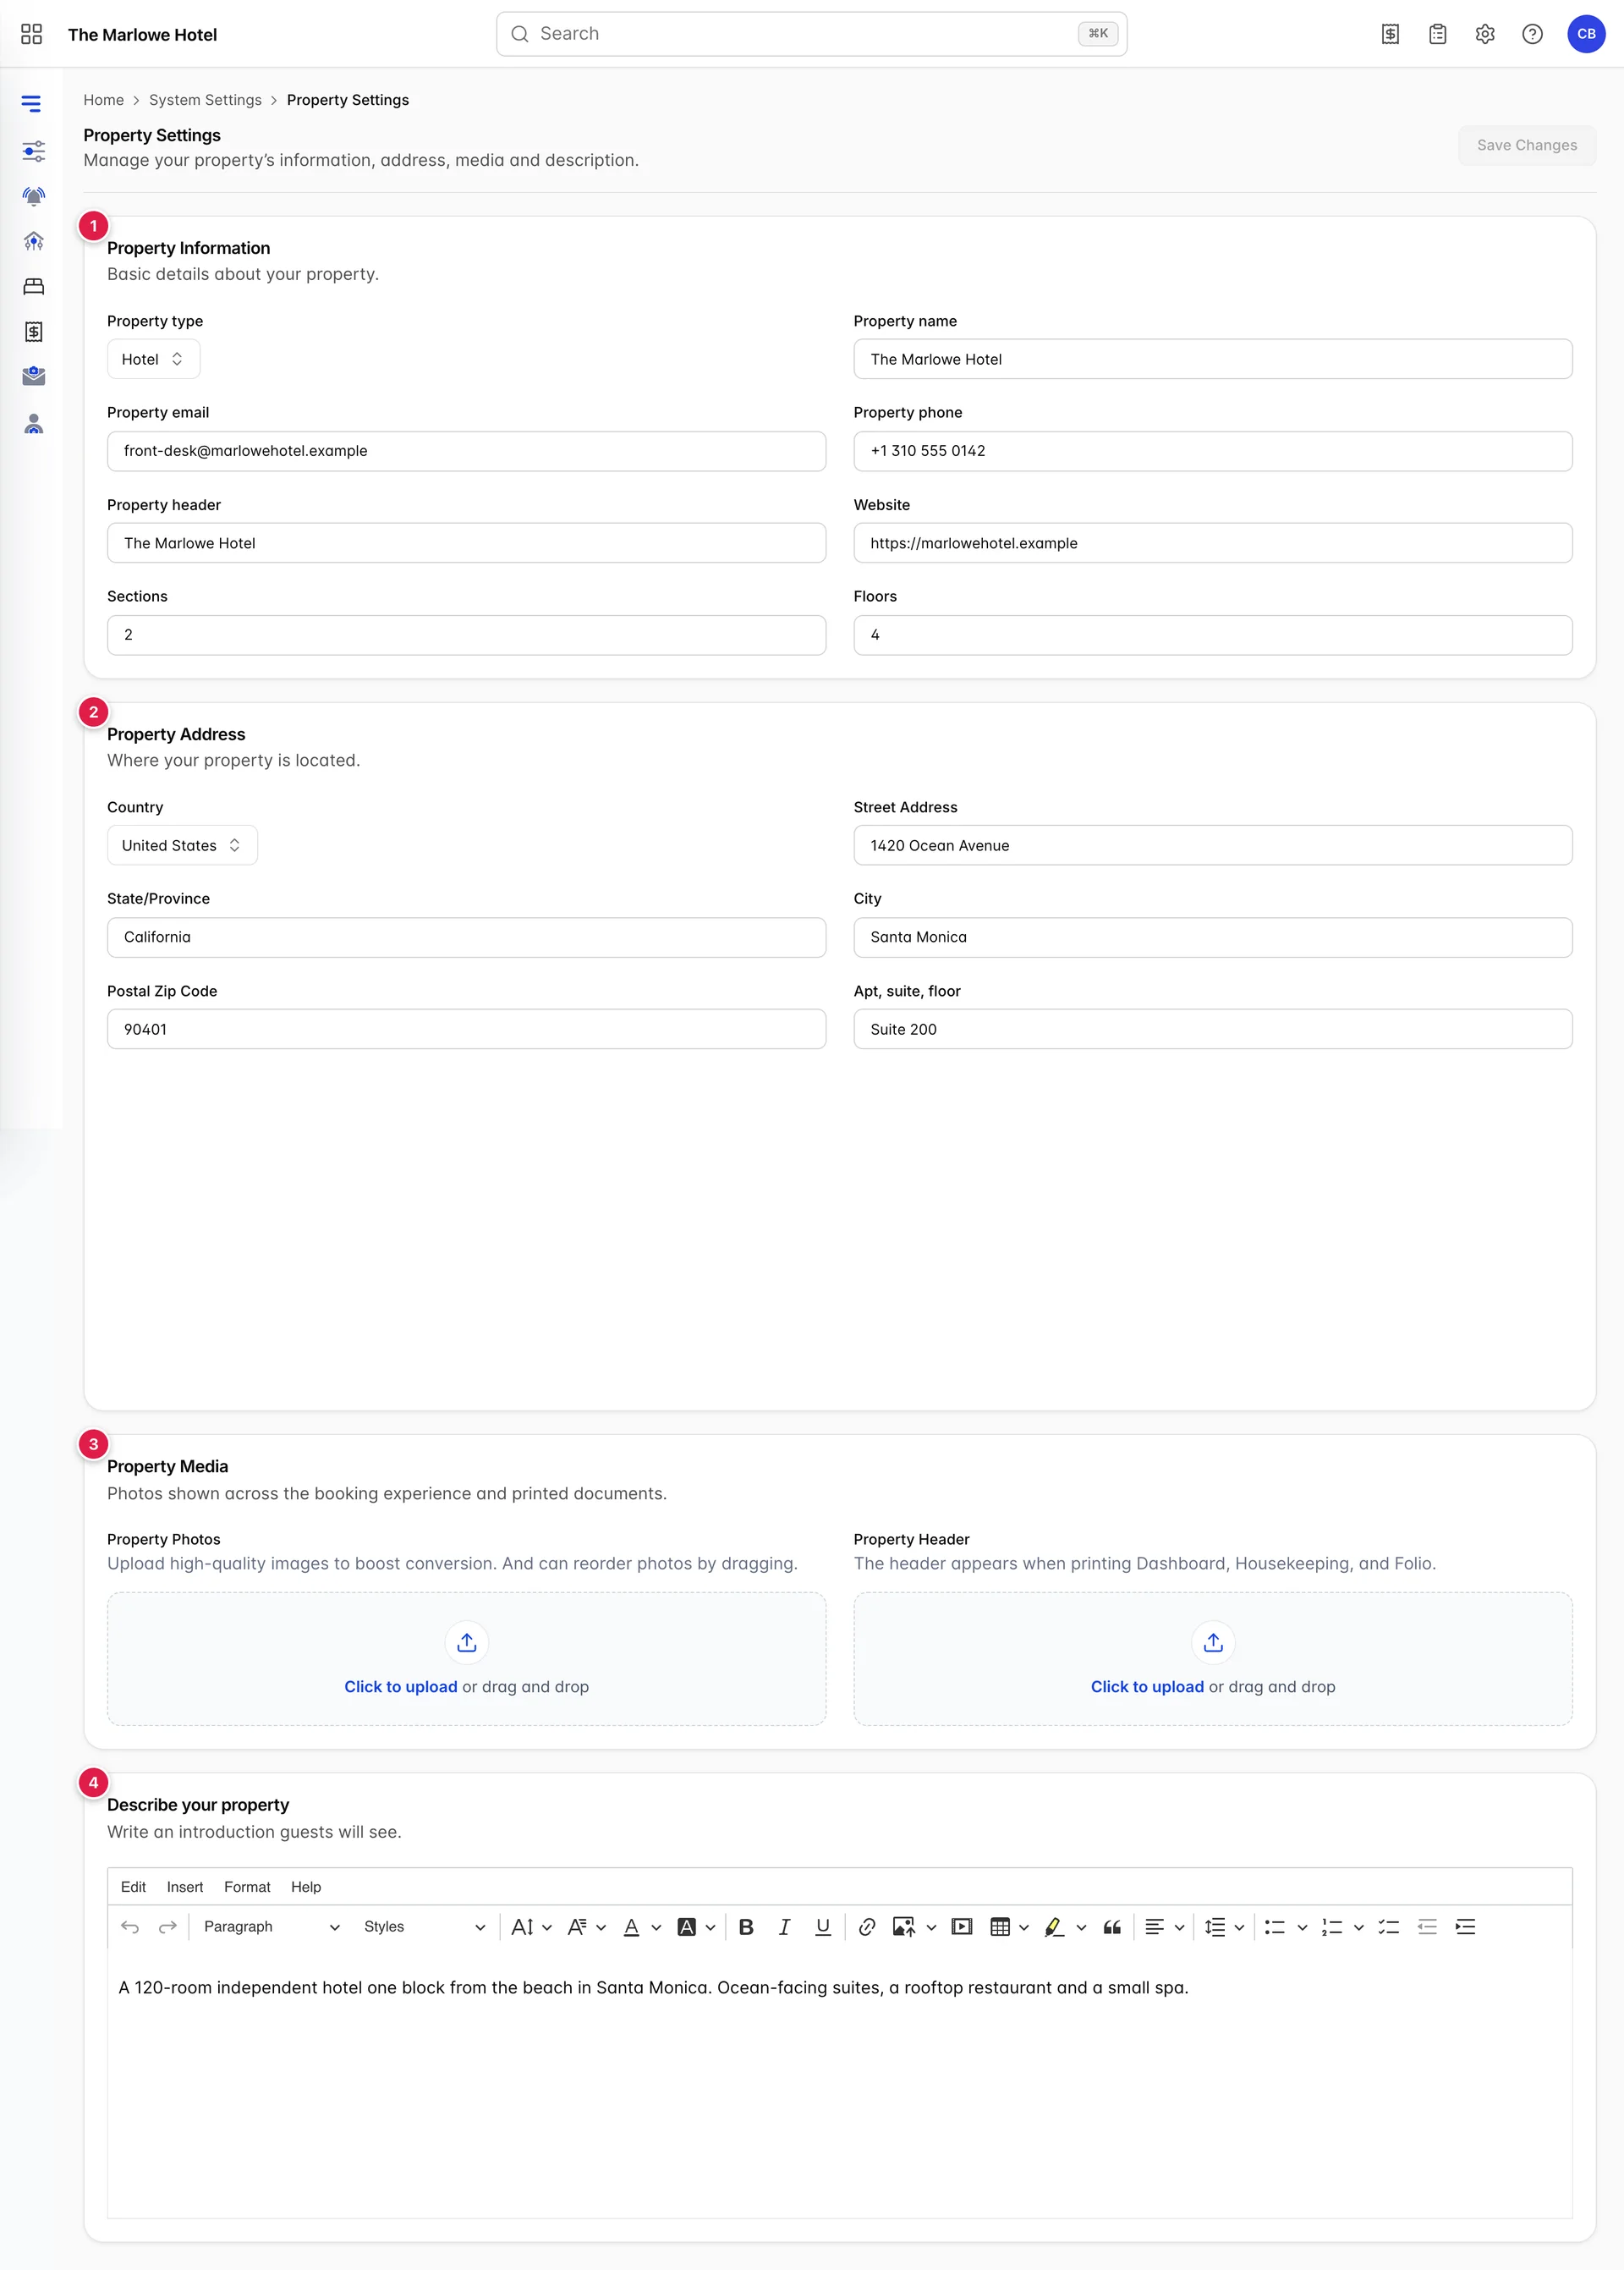Toggle the sidebar hamburger menu

click(32, 104)
